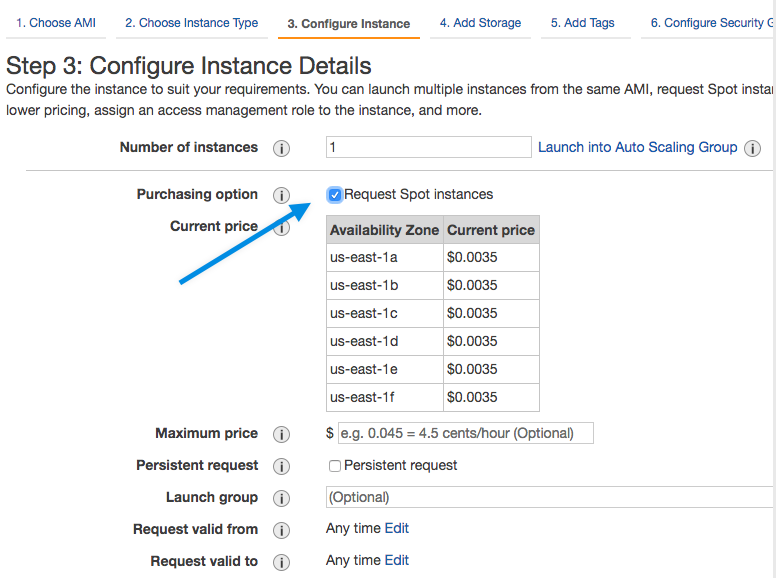Click info icon next to Maximum price
The height and width of the screenshot is (578, 776).
coord(281,434)
